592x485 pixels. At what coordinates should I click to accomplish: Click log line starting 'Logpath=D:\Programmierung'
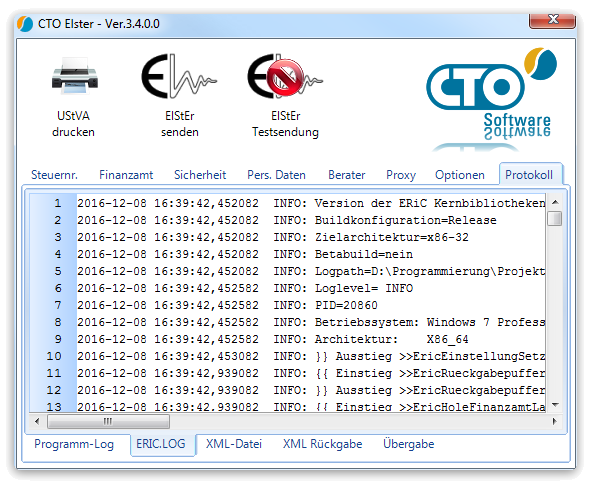[x=311, y=271]
